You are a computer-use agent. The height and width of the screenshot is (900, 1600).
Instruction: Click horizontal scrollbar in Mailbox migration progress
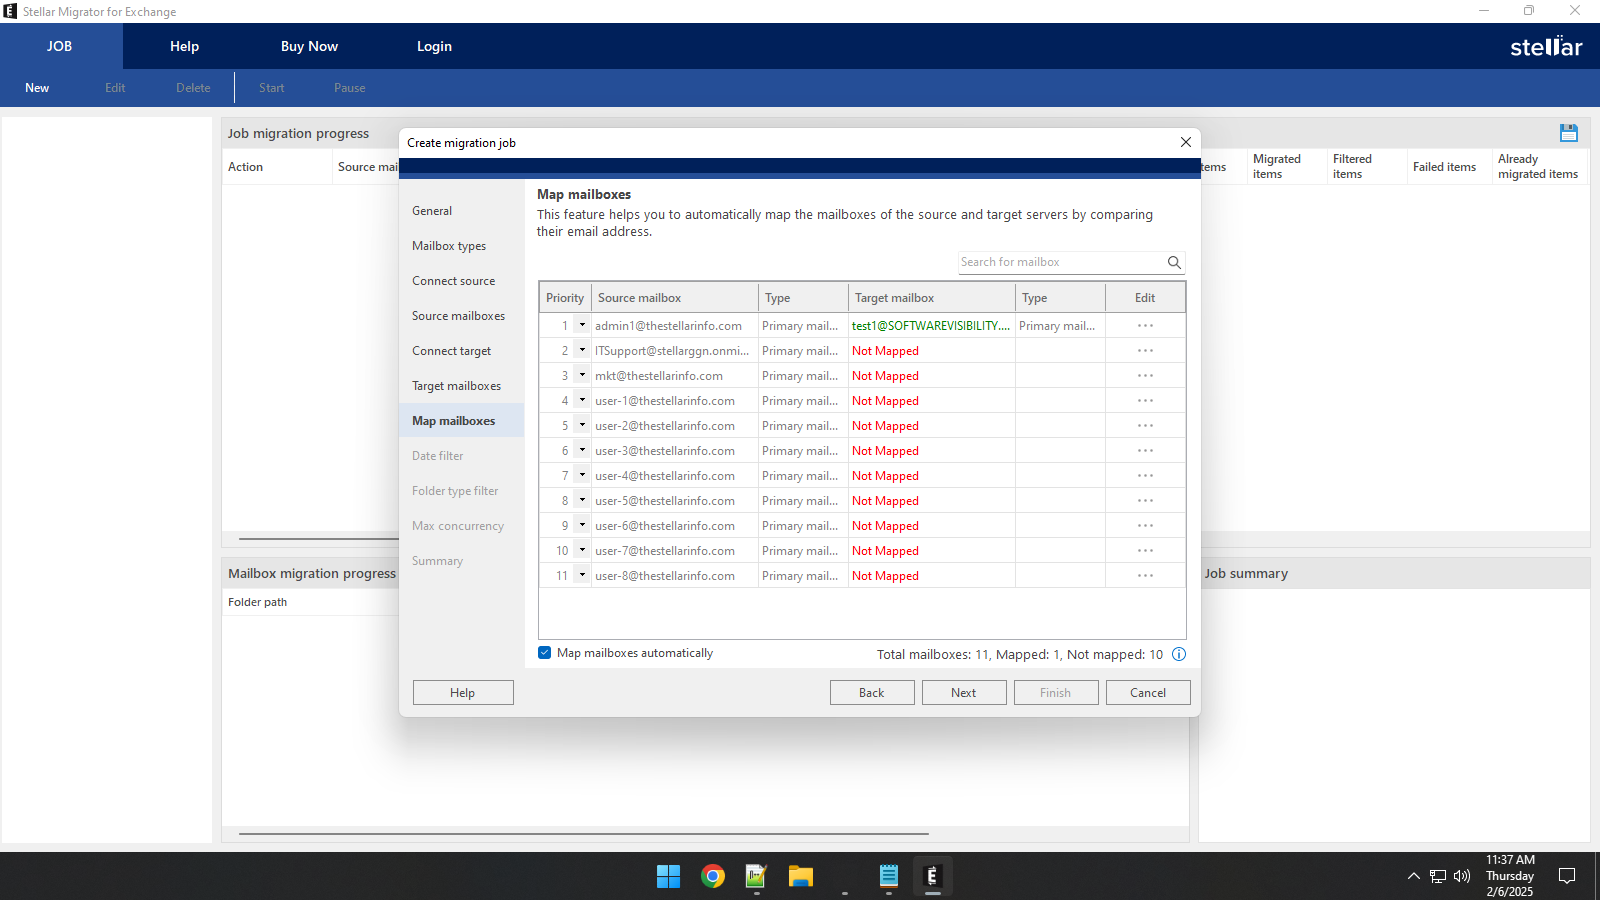pos(583,833)
